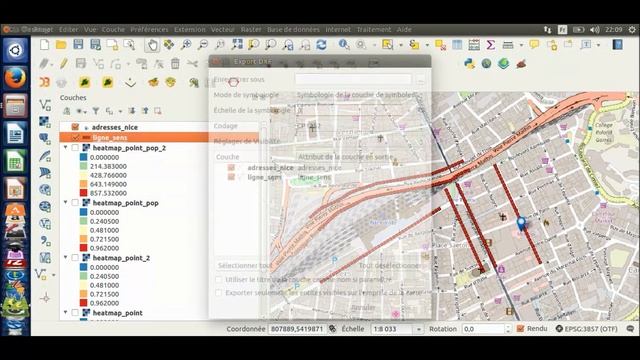The image size is (640, 360).
Task: Click Tout désélectionner button
Action: pos(389,266)
